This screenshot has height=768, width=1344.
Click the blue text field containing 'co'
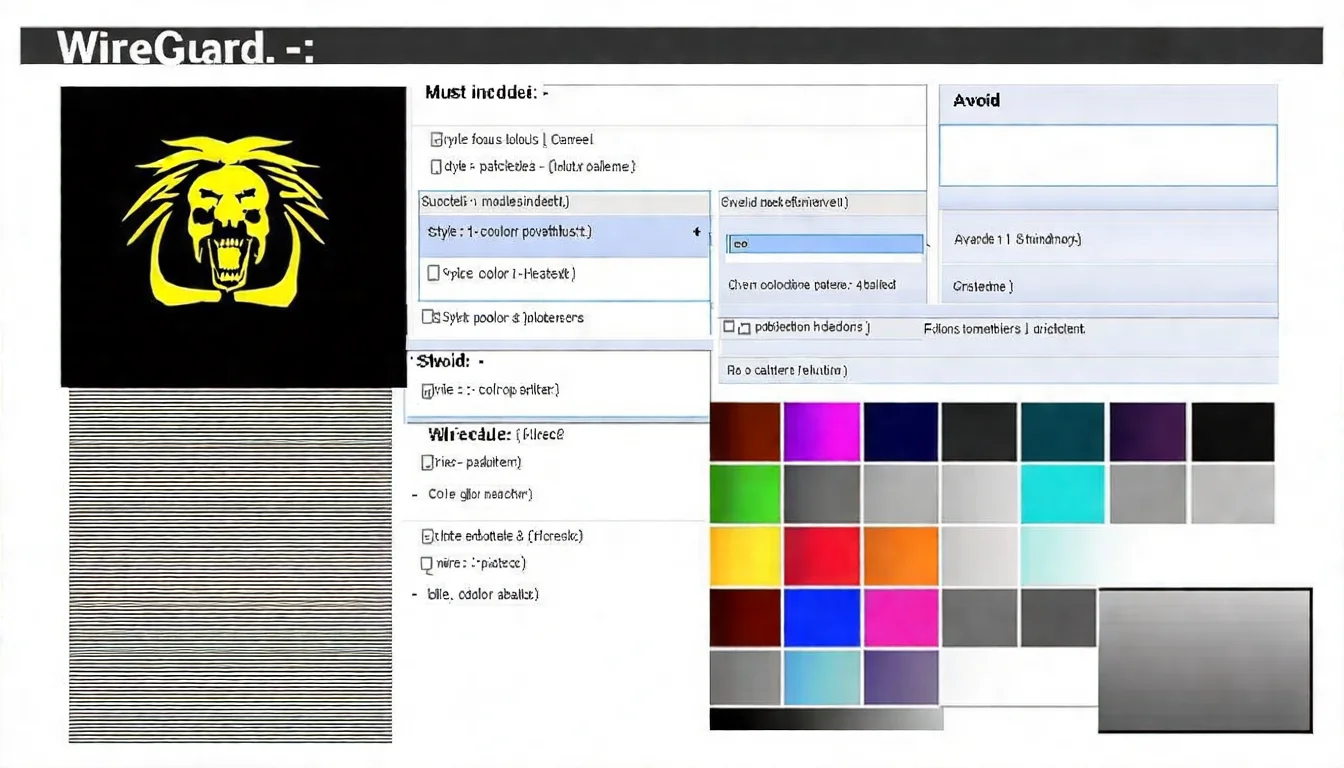point(825,244)
